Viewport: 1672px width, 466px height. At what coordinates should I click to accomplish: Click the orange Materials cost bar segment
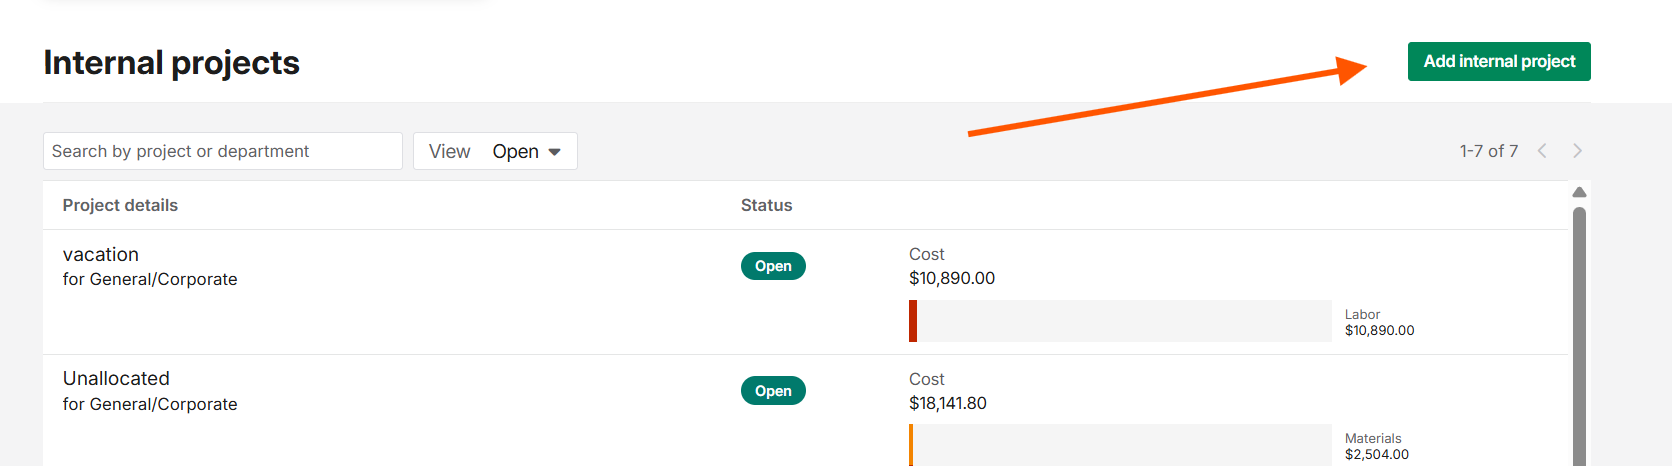point(911,445)
